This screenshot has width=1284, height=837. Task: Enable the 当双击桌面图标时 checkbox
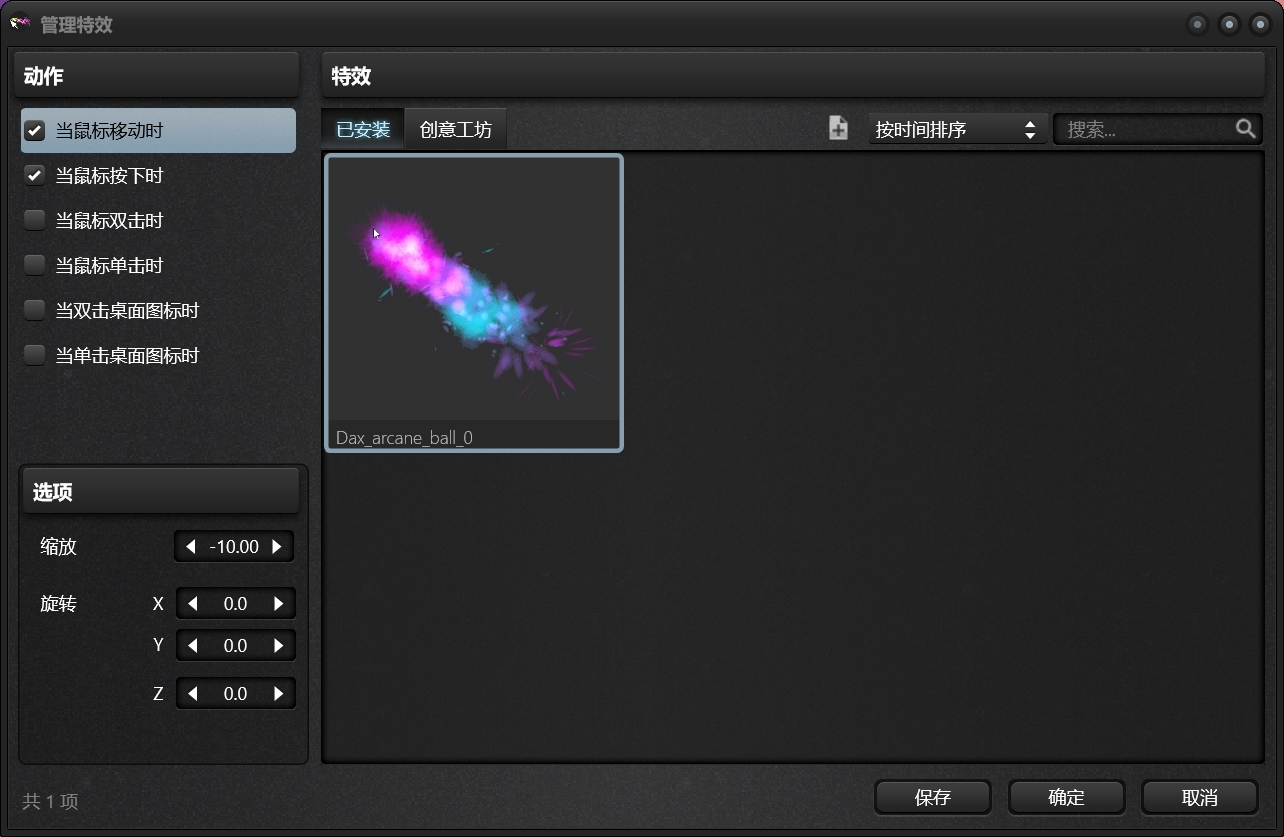click(x=33, y=310)
